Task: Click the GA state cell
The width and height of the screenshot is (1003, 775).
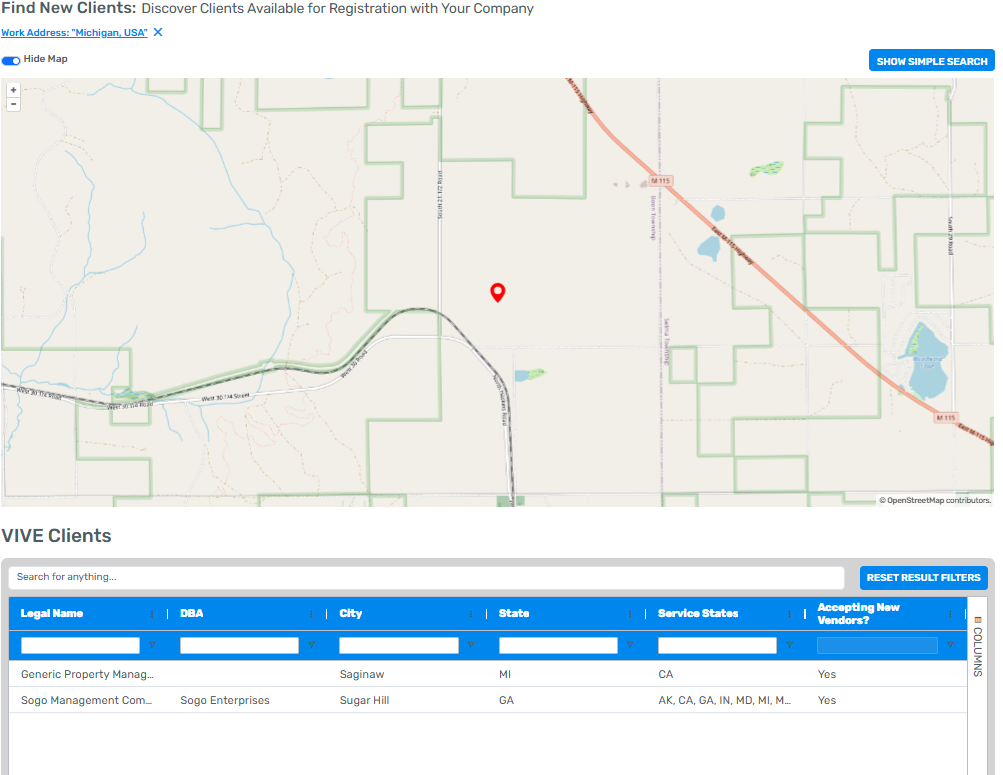Action: (x=506, y=700)
